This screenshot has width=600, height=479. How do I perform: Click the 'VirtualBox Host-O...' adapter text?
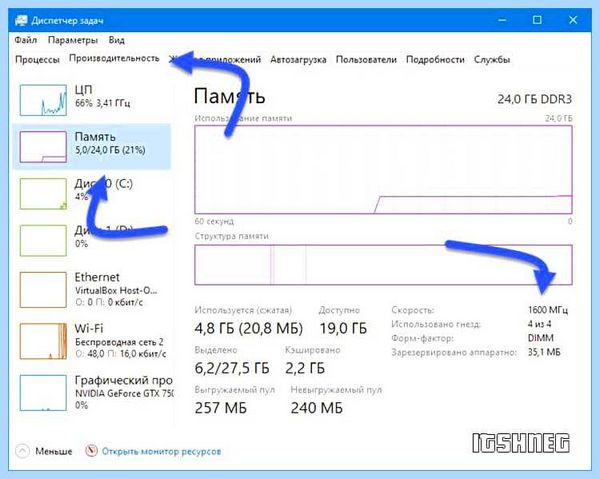point(116,290)
